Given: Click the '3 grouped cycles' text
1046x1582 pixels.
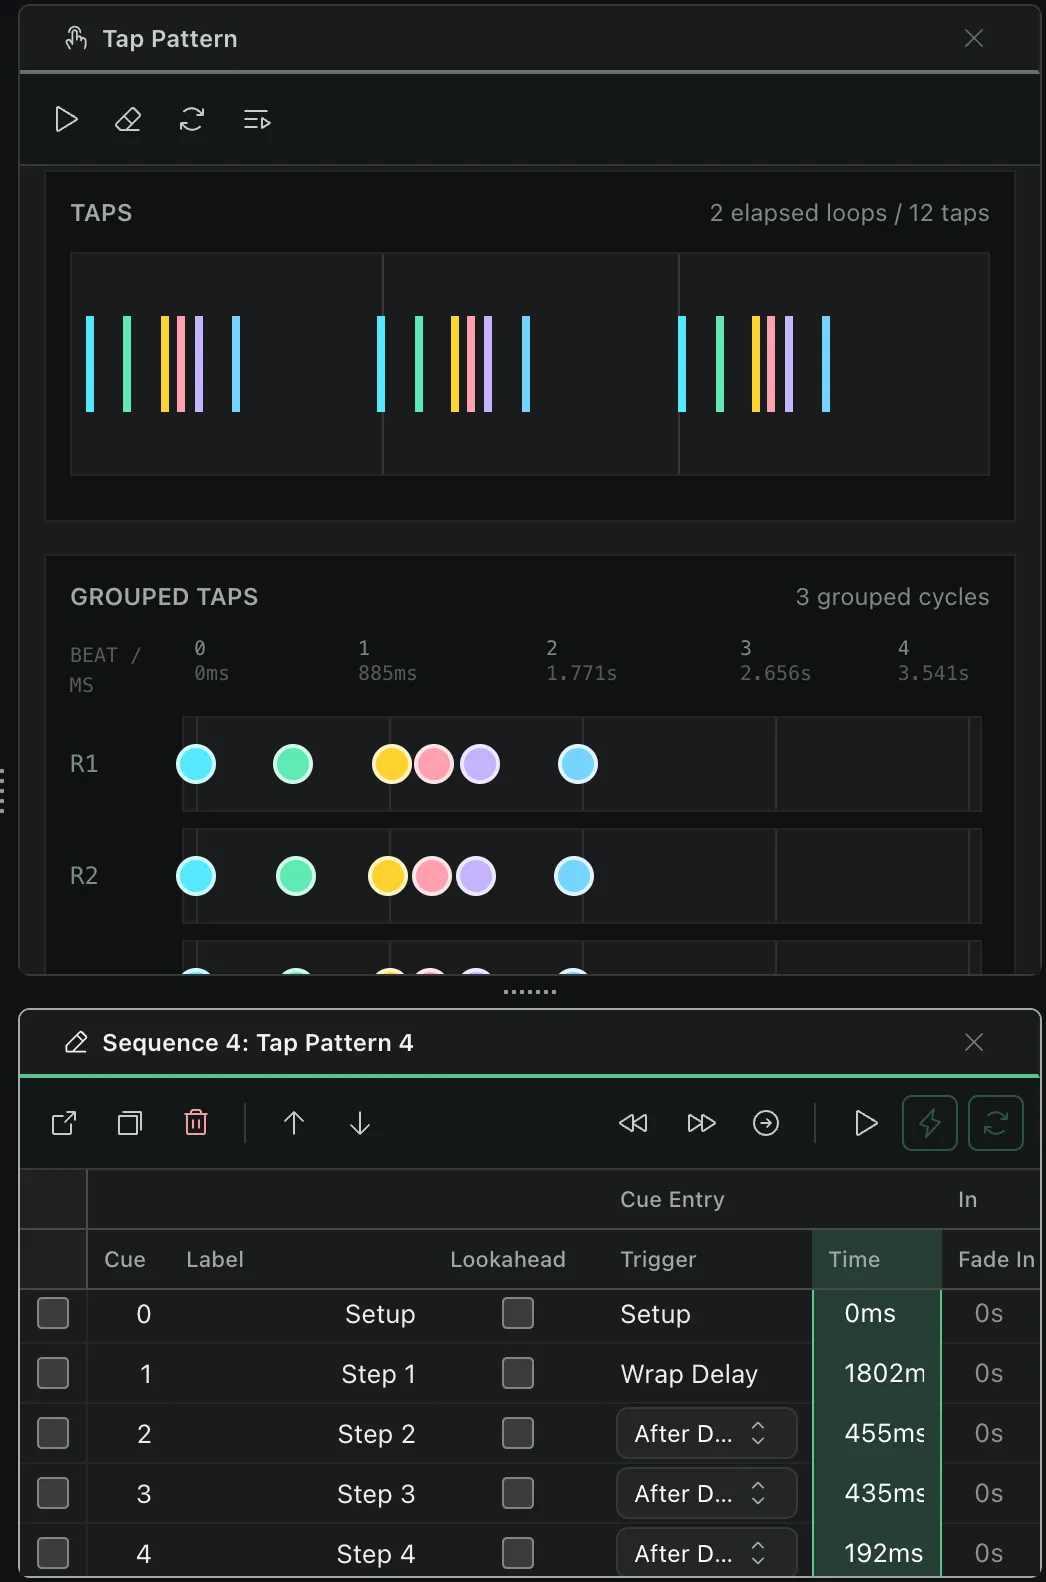Looking at the screenshot, I should click(892, 597).
